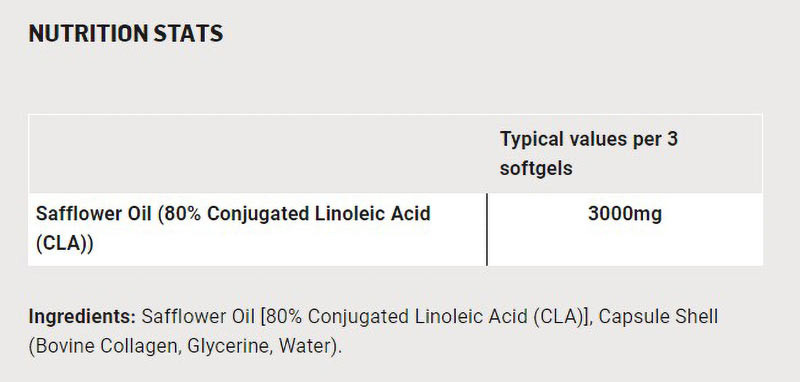Click the NUTRITION STATS heading
The height and width of the screenshot is (382, 800).
(x=126, y=34)
